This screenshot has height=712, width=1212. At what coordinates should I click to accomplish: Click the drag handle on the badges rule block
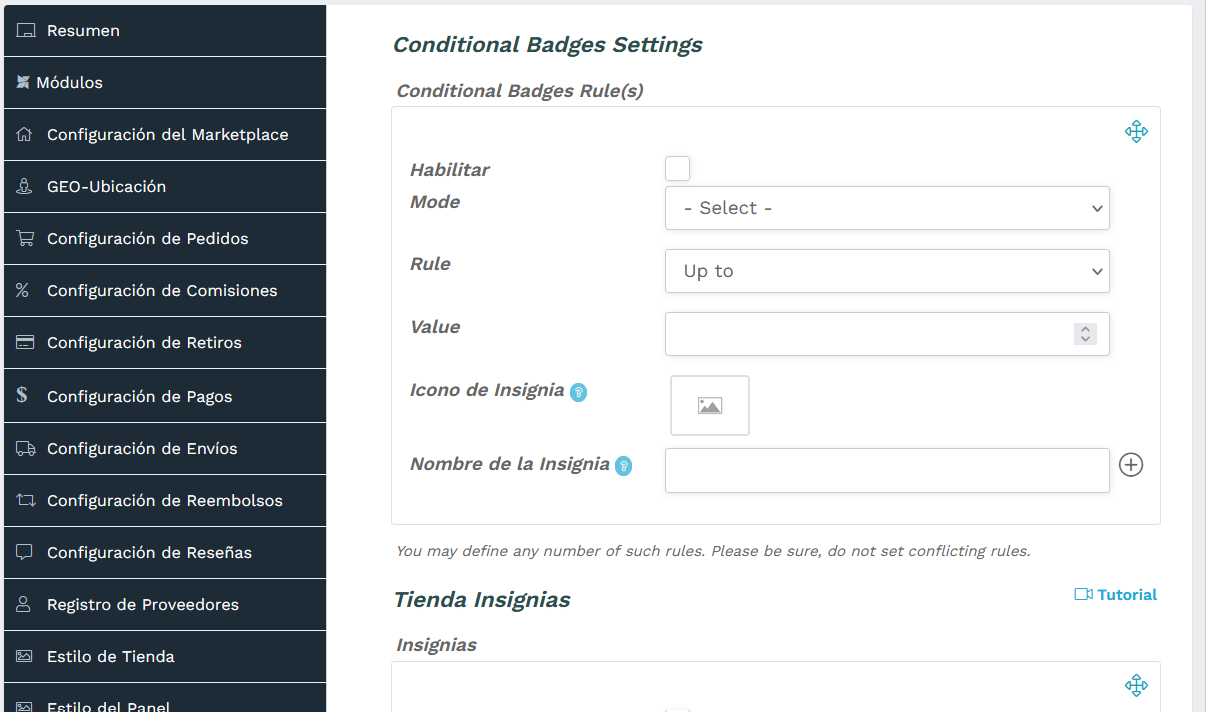1136,131
